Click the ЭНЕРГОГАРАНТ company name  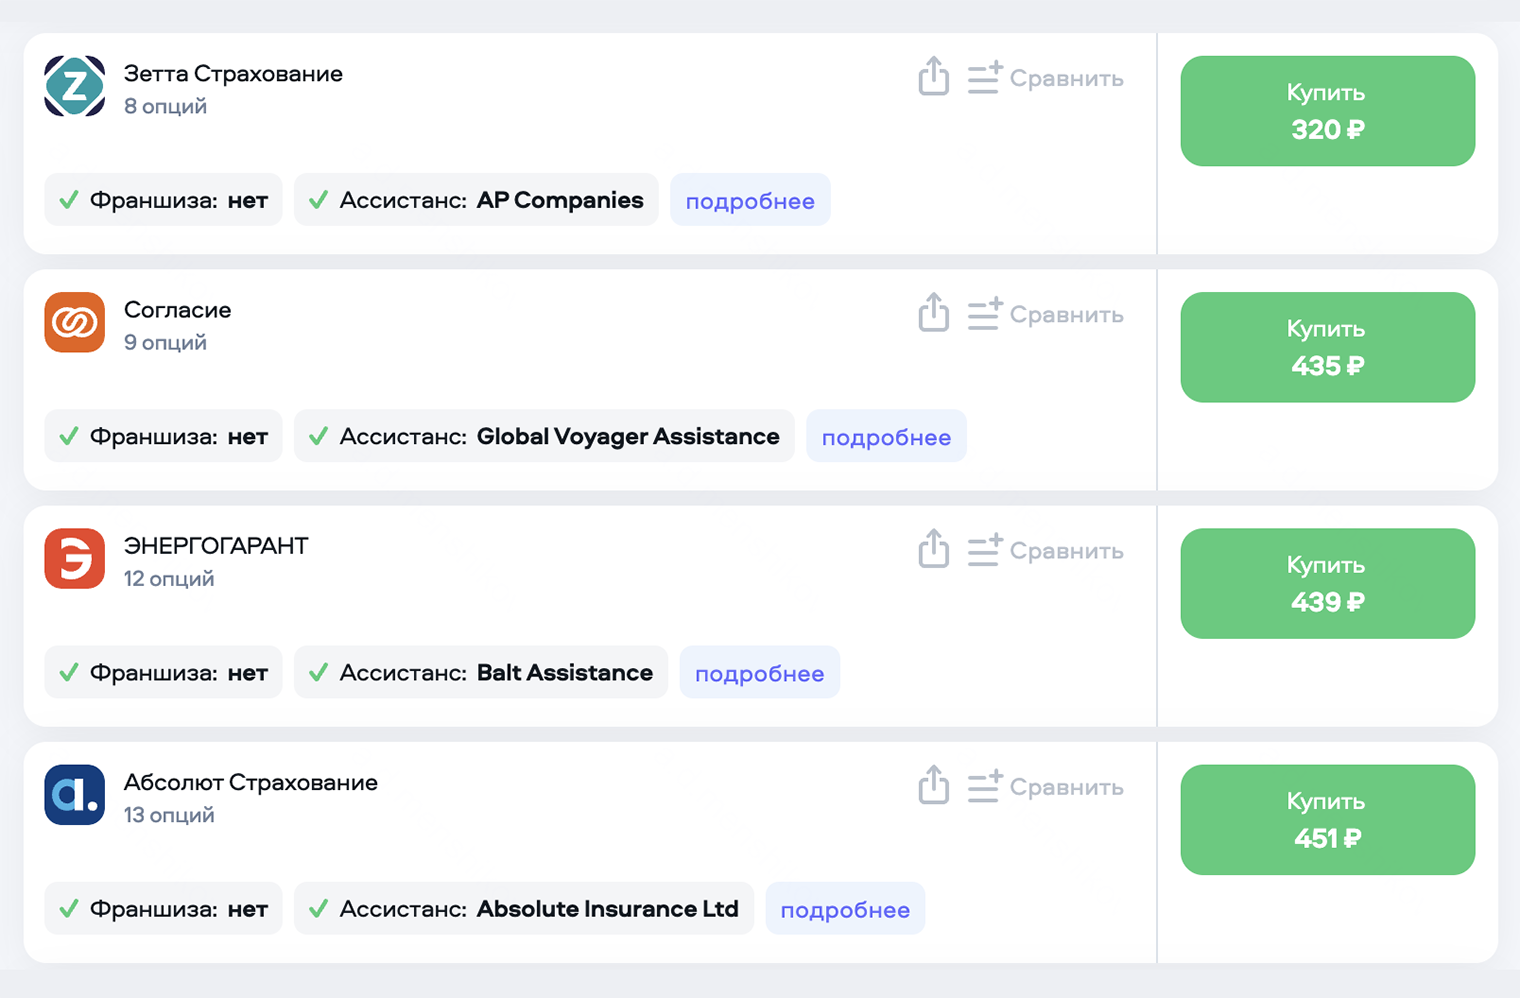pos(216,546)
